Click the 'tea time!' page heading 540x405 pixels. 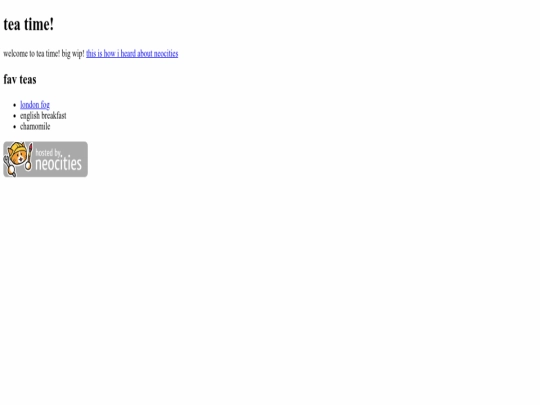coord(29,24)
